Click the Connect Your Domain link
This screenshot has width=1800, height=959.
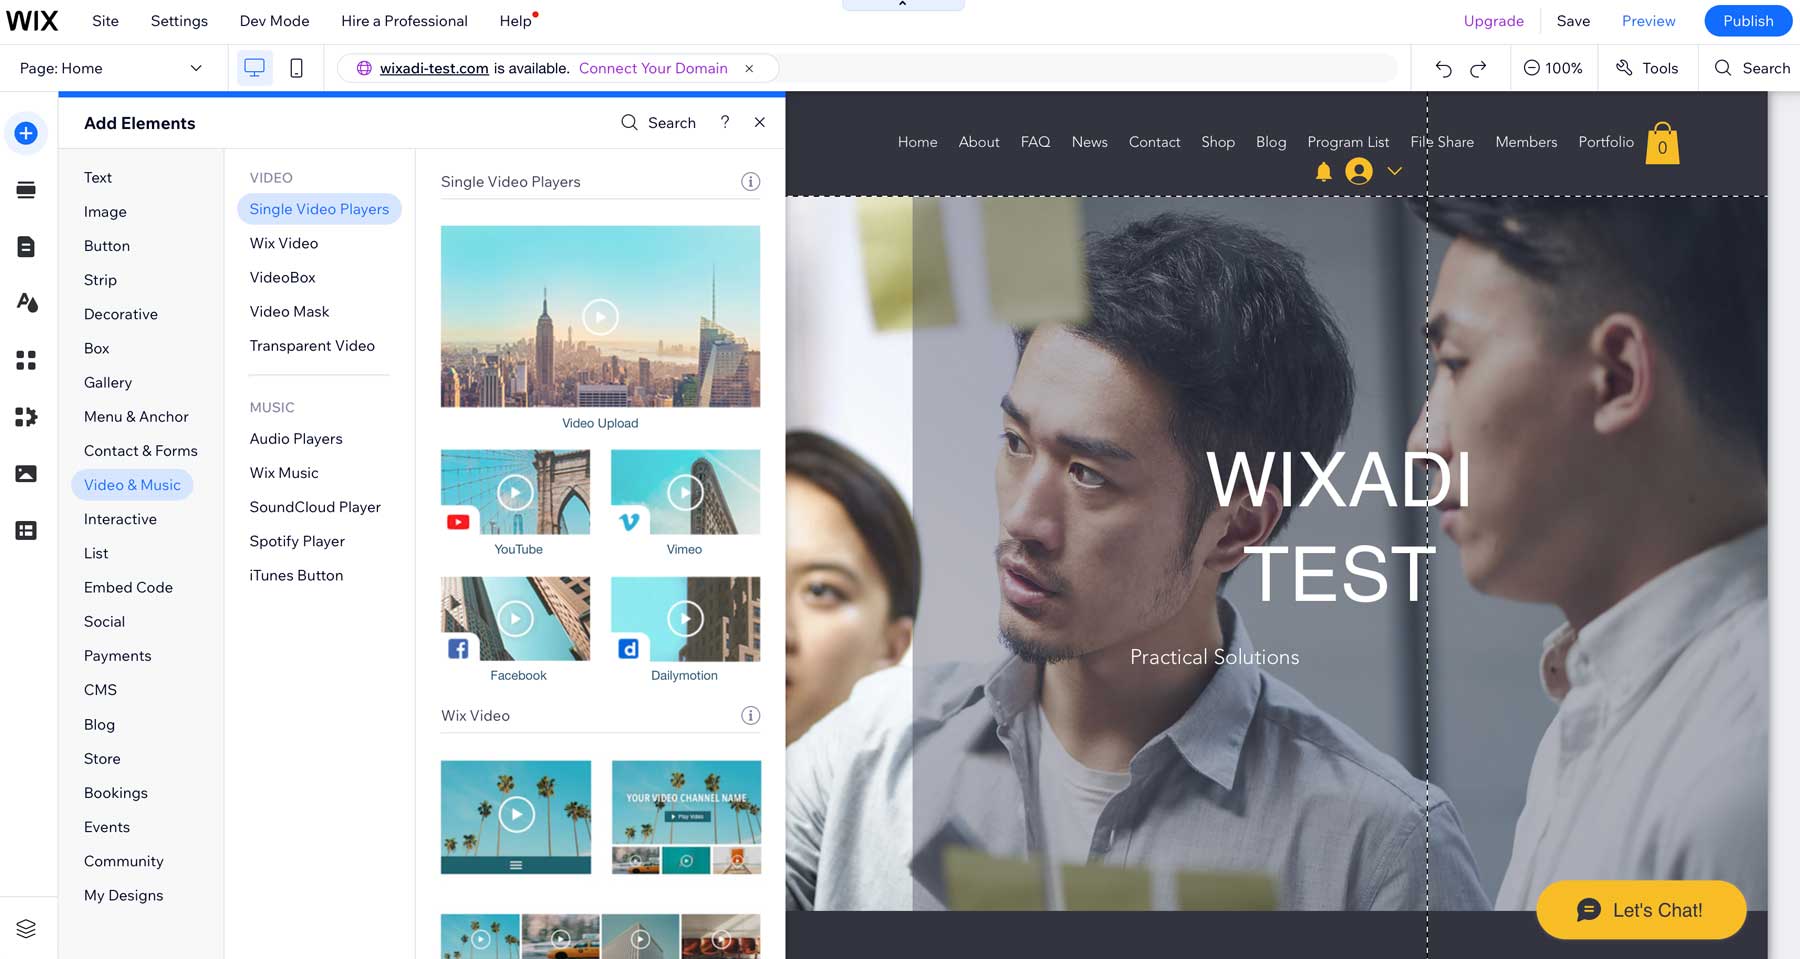point(653,68)
